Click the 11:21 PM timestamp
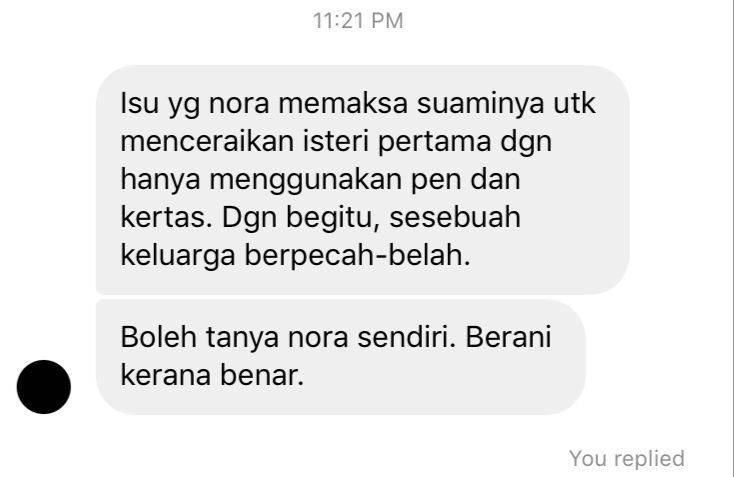The image size is (734, 477). [x=358, y=21]
